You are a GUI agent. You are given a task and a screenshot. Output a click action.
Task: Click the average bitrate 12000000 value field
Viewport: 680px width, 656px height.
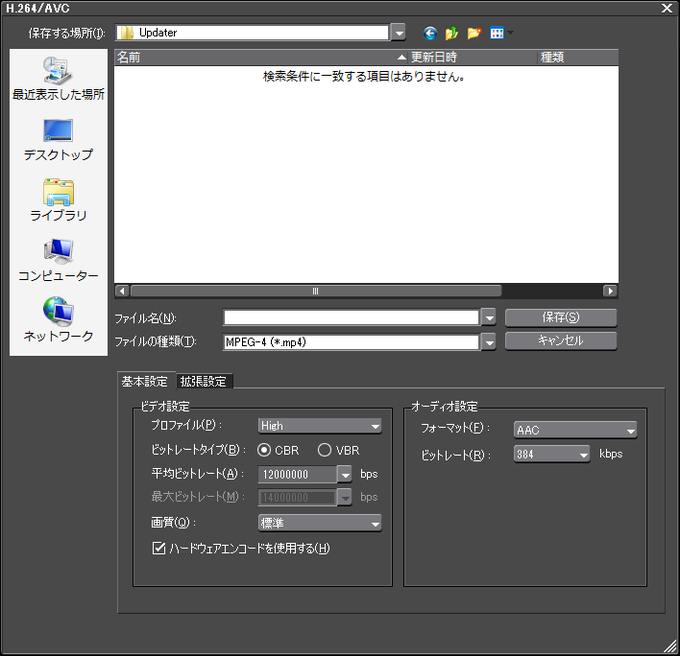[297, 475]
